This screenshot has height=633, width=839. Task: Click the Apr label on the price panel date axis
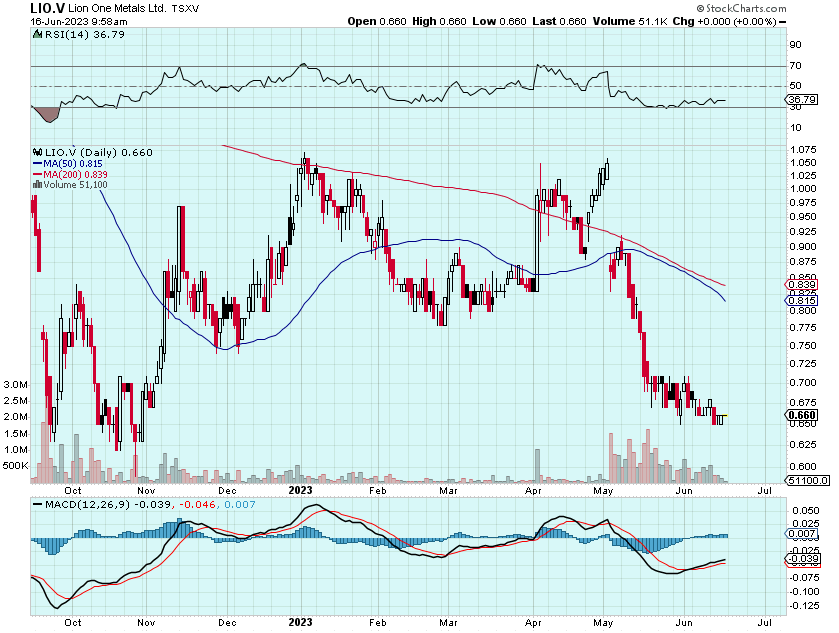533,491
